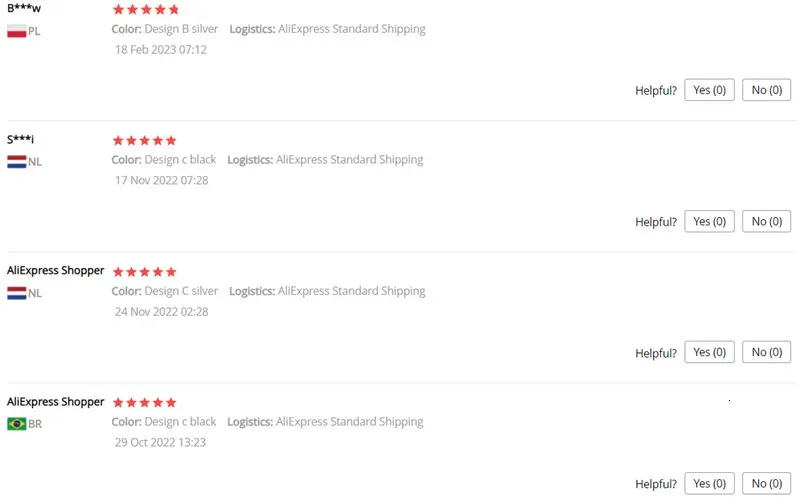Select No for the Brazil shopper's review

[766, 483]
